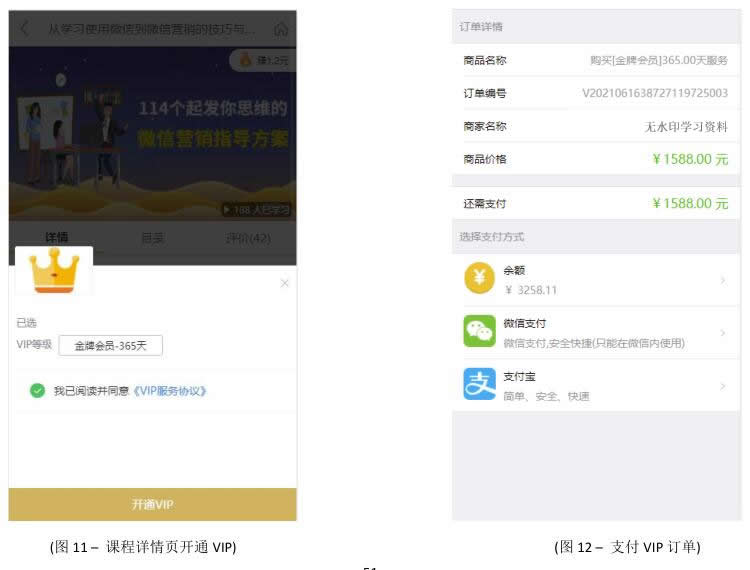750x570 pixels.
Task: Click order number V202106163872...
Action: pyautogui.click(x=655, y=93)
